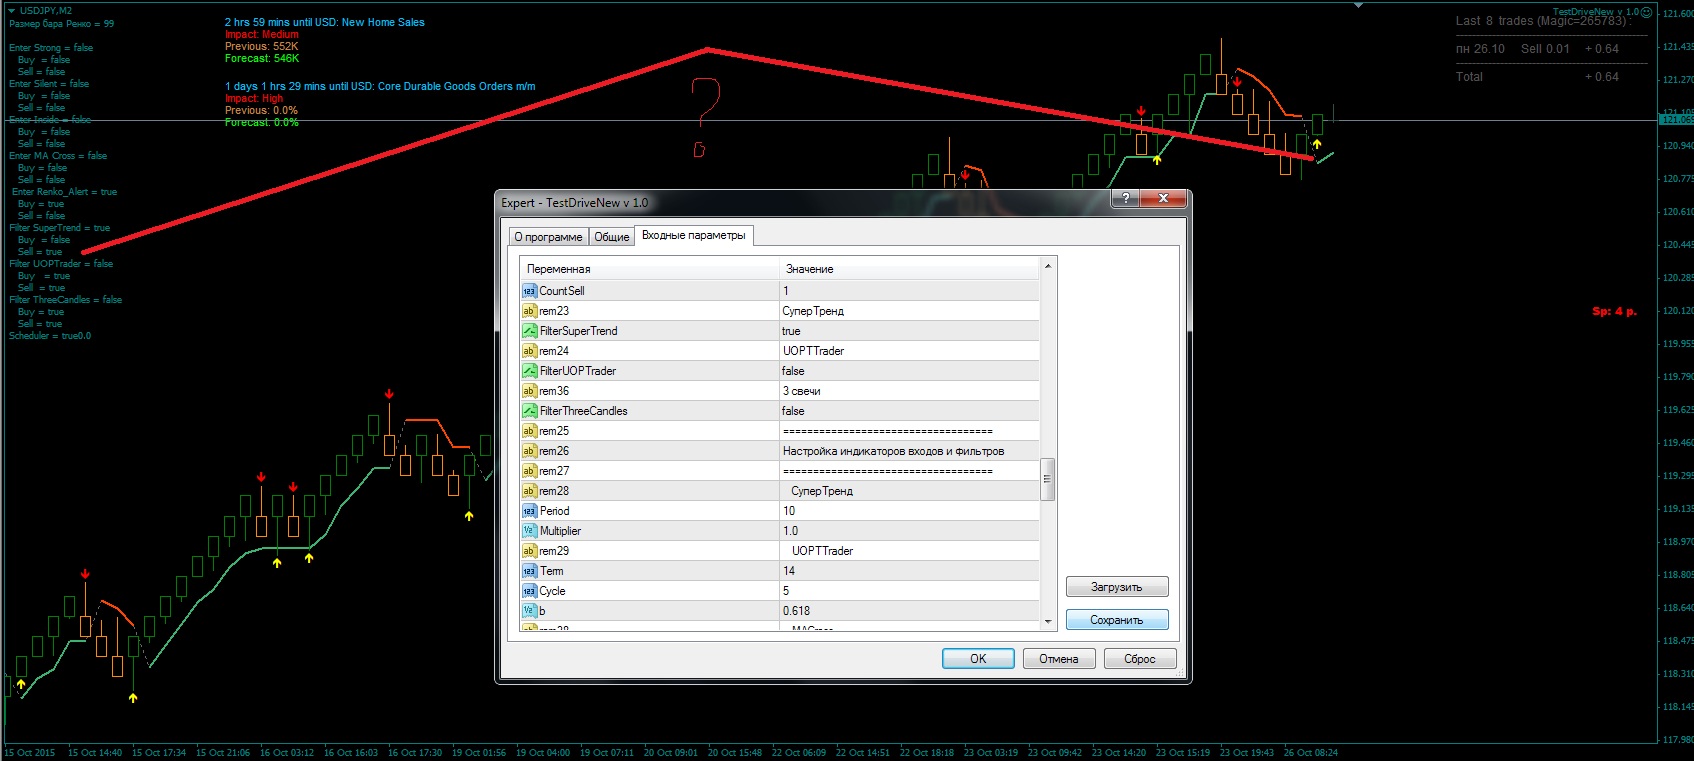
Task: Click the New Home Sales news line
Action: click(325, 22)
